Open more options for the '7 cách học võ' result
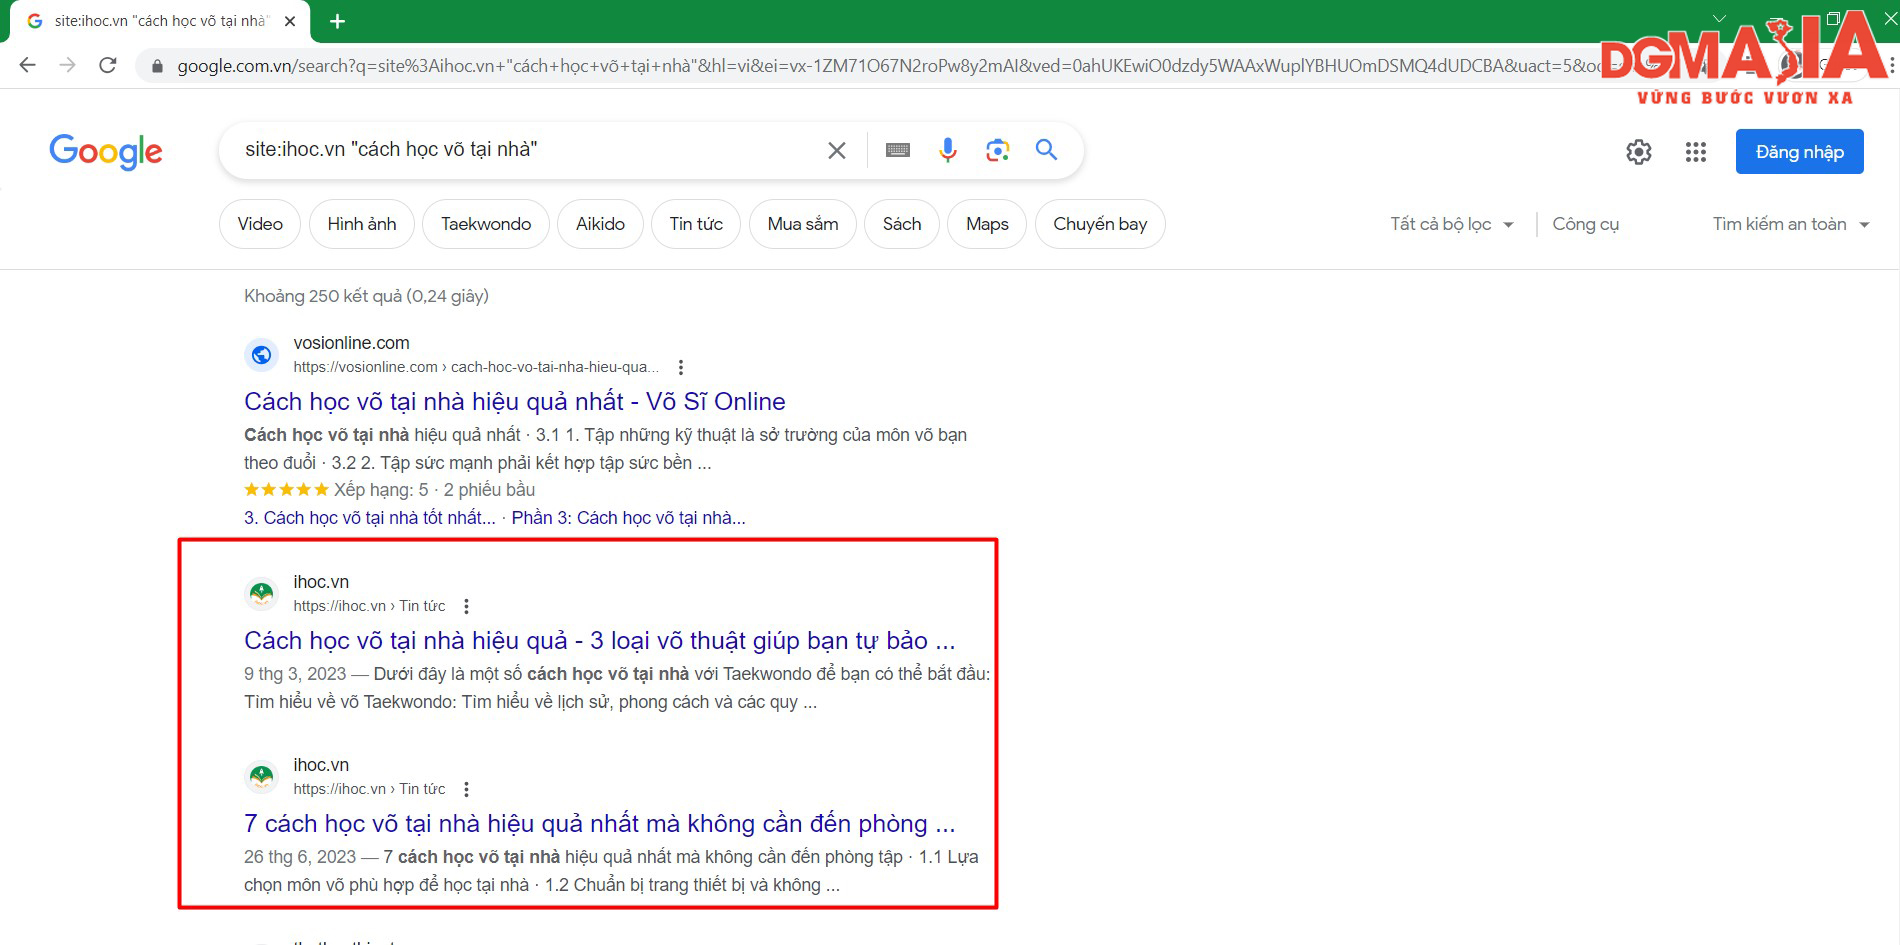Viewport: 1900px width, 945px height. click(x=466, y=789)
